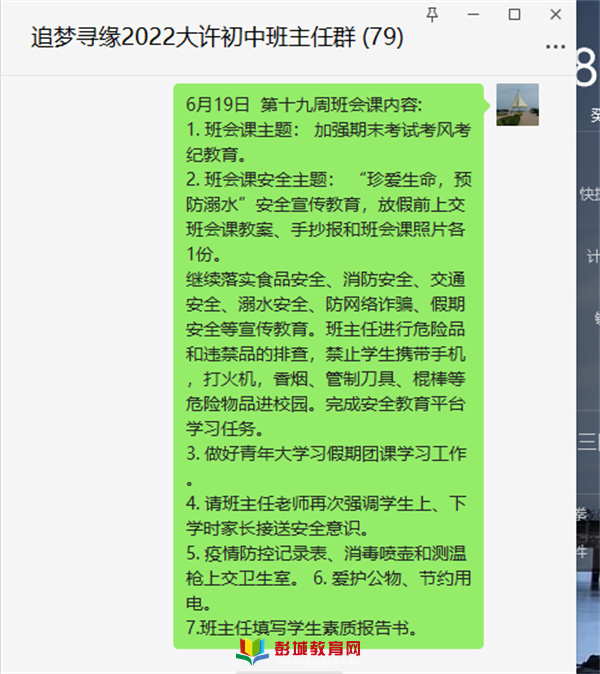Minimize the group chat window
The width and height of the screenshot is (600, 674).
473,15
